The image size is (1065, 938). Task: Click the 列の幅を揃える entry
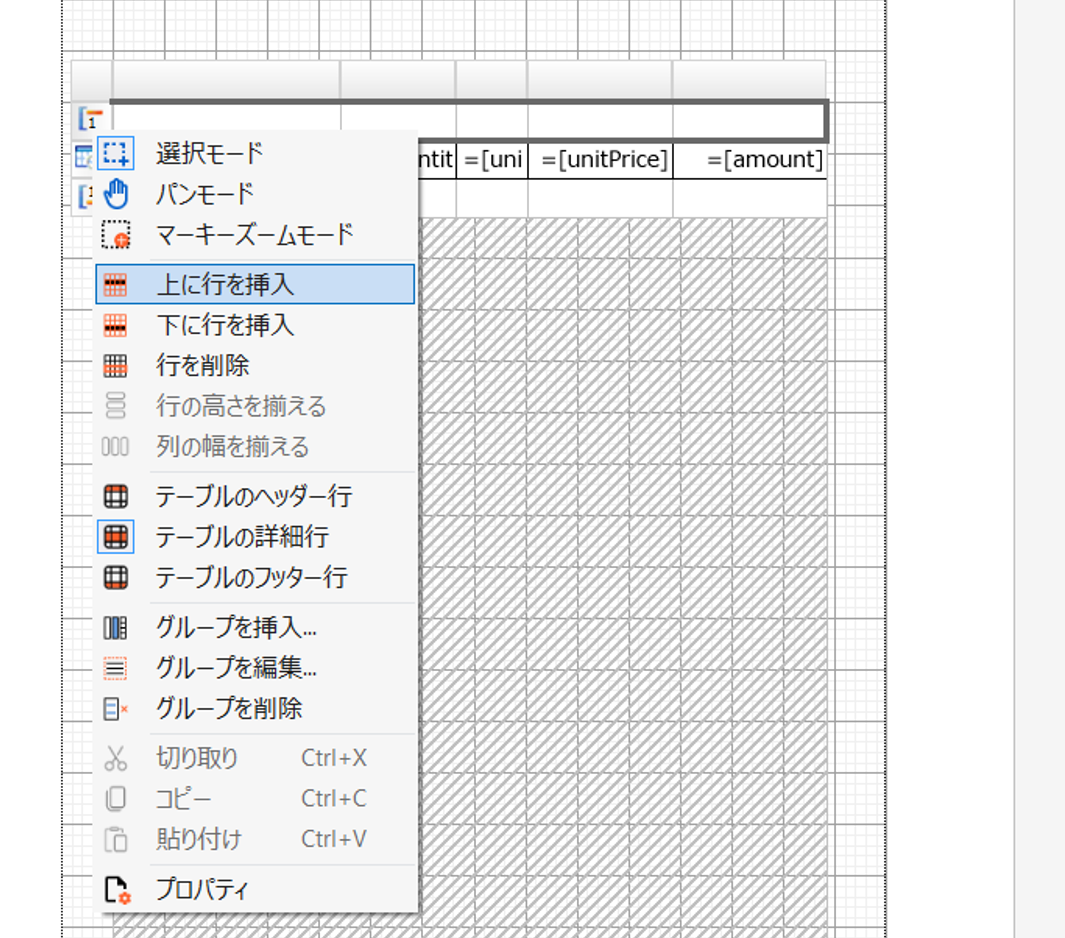(x=255, y=447)
